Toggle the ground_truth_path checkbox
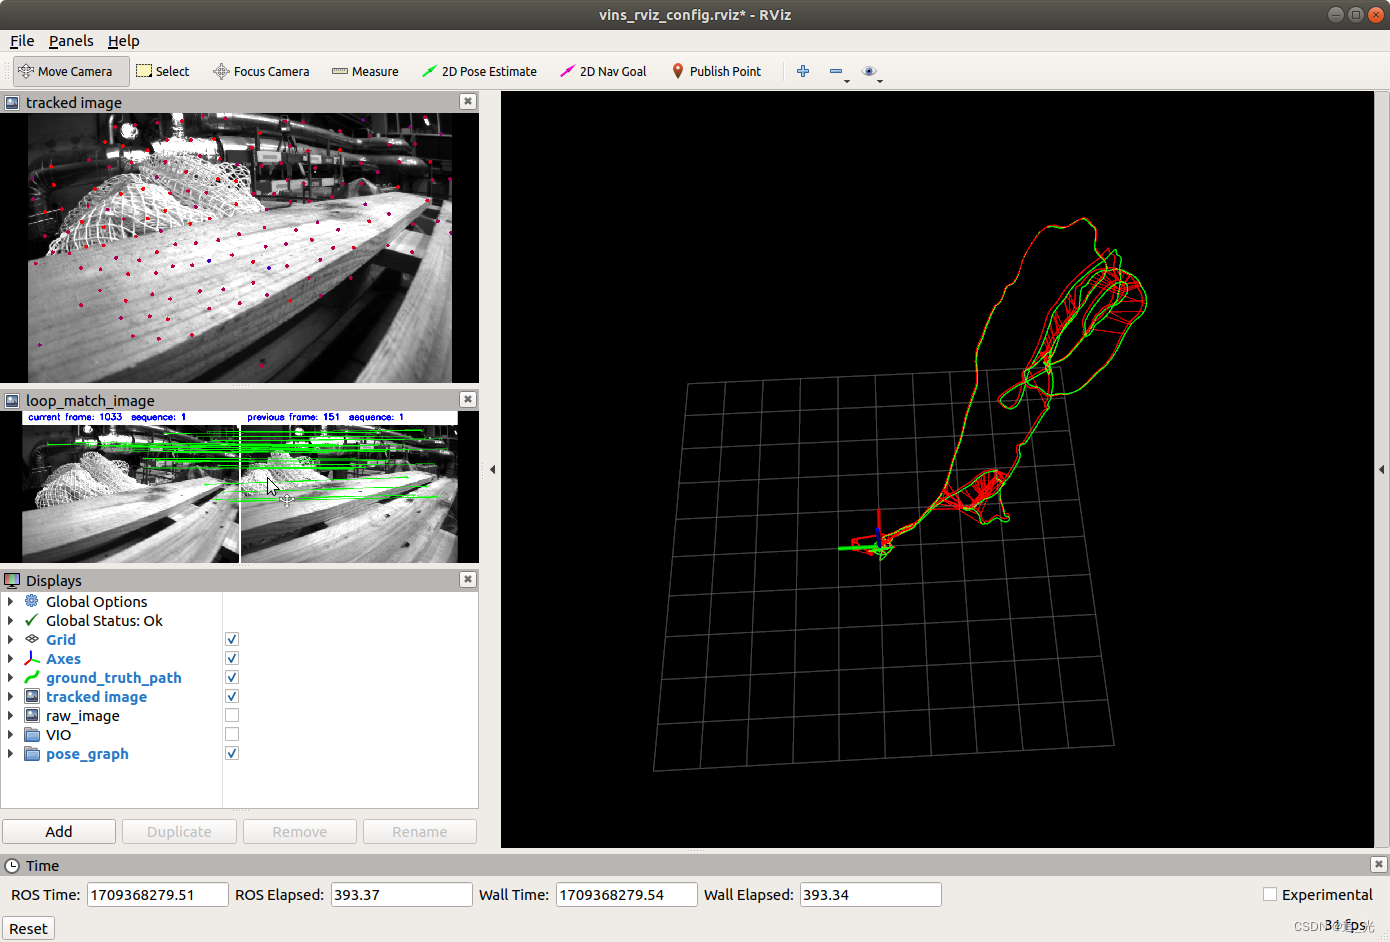This screenshot has width=1390, height=942. pos(232,677)
